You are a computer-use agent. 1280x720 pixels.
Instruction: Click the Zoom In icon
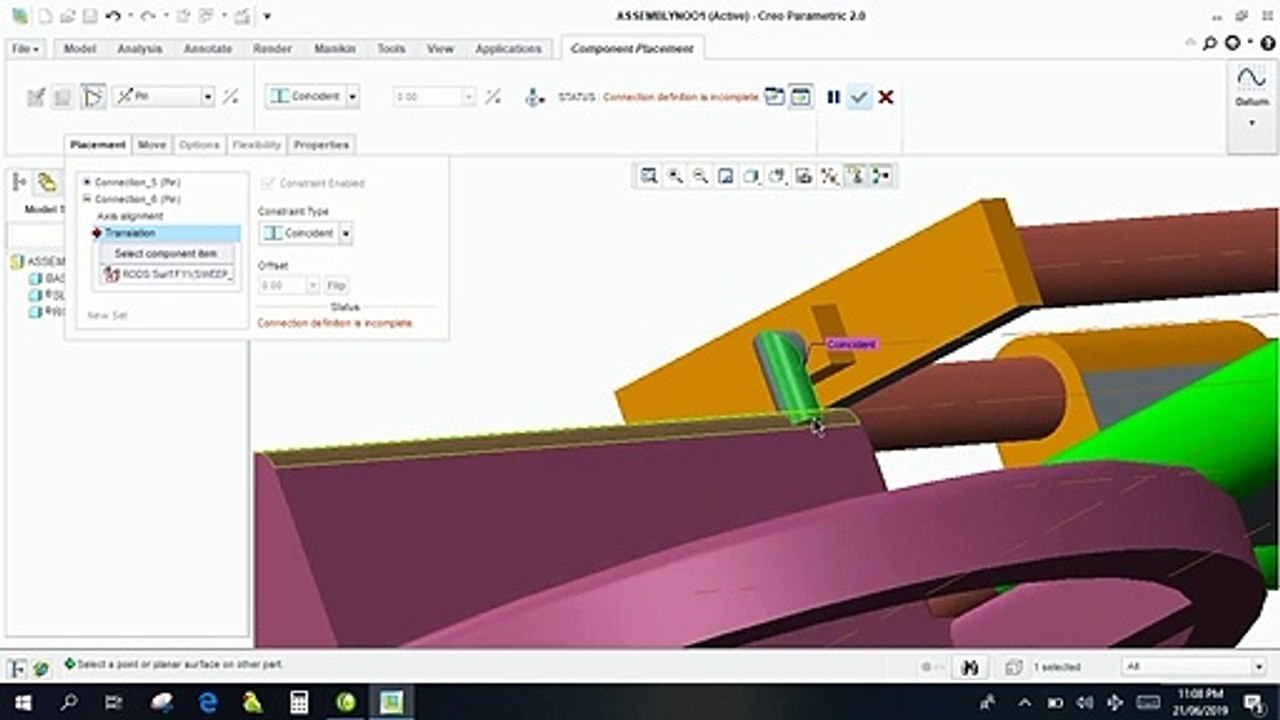pyautogui.click(x=675, y=176)
